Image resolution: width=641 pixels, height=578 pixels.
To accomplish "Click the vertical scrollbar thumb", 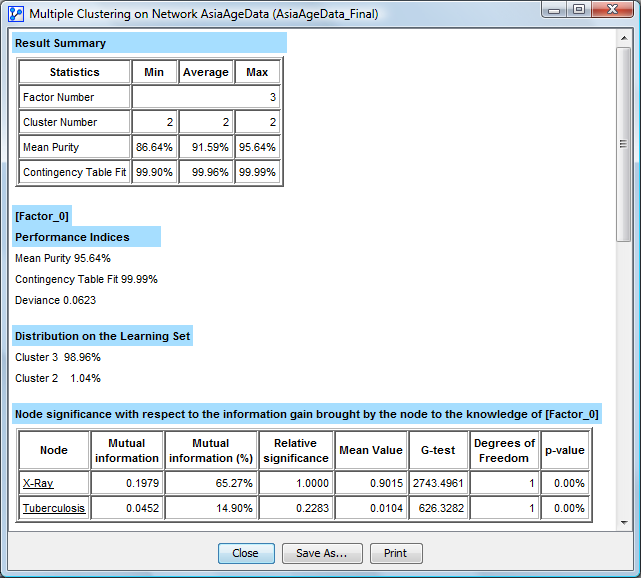I will tap(624, 143).
